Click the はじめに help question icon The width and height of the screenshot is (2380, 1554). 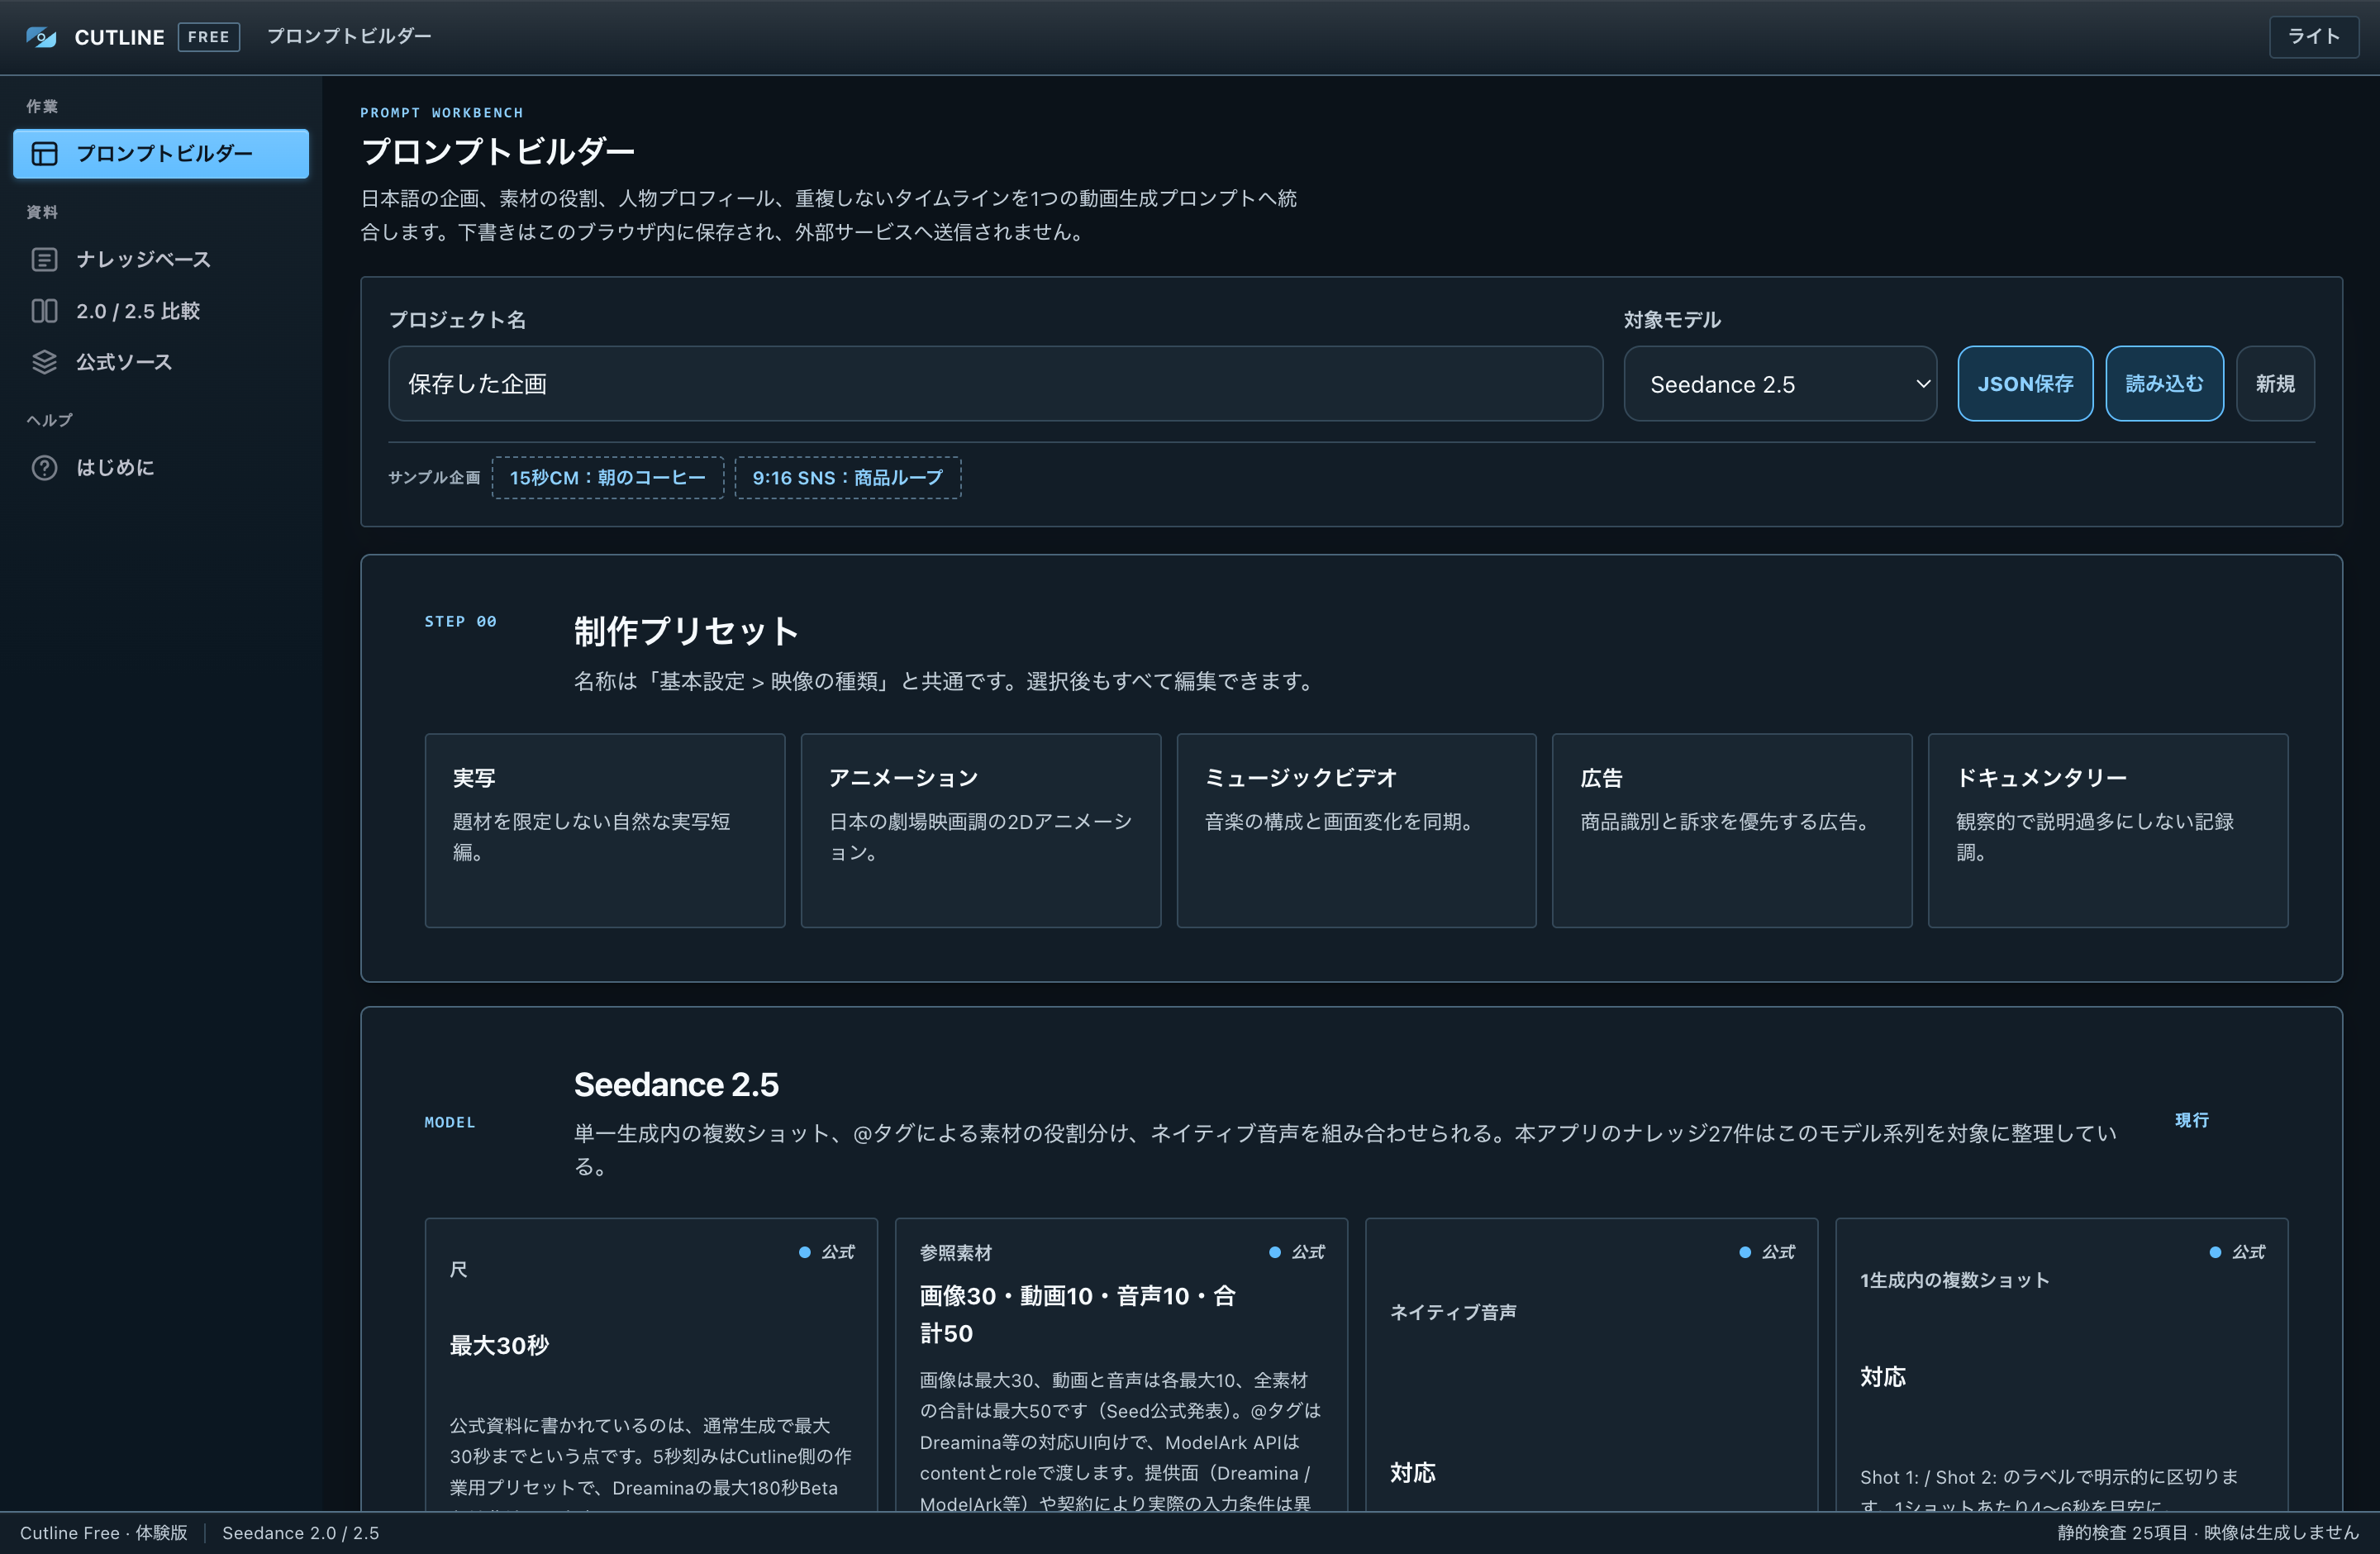tap(44, 468)
